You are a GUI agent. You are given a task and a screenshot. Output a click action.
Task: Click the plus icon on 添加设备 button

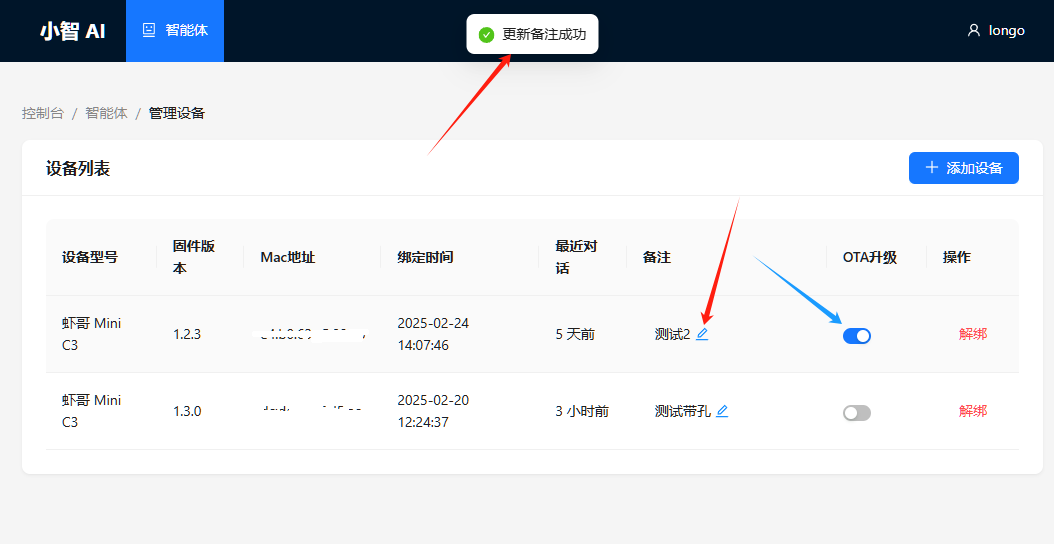tap(932, 168)
